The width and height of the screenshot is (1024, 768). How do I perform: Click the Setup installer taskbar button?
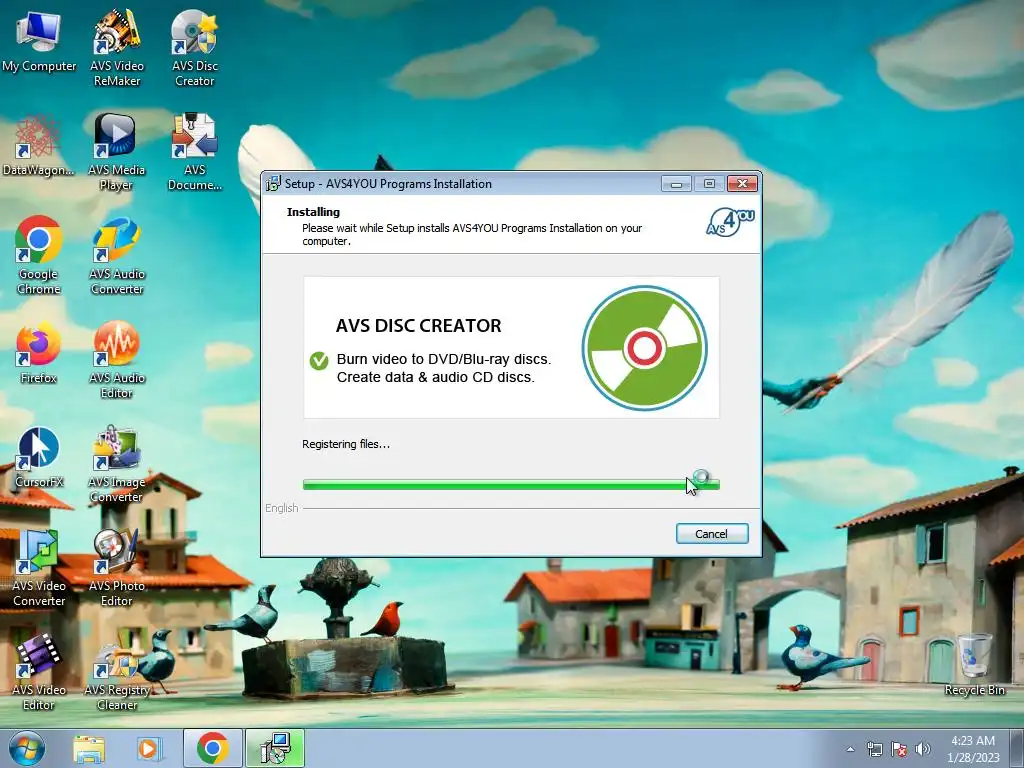[x=275, y=749]
